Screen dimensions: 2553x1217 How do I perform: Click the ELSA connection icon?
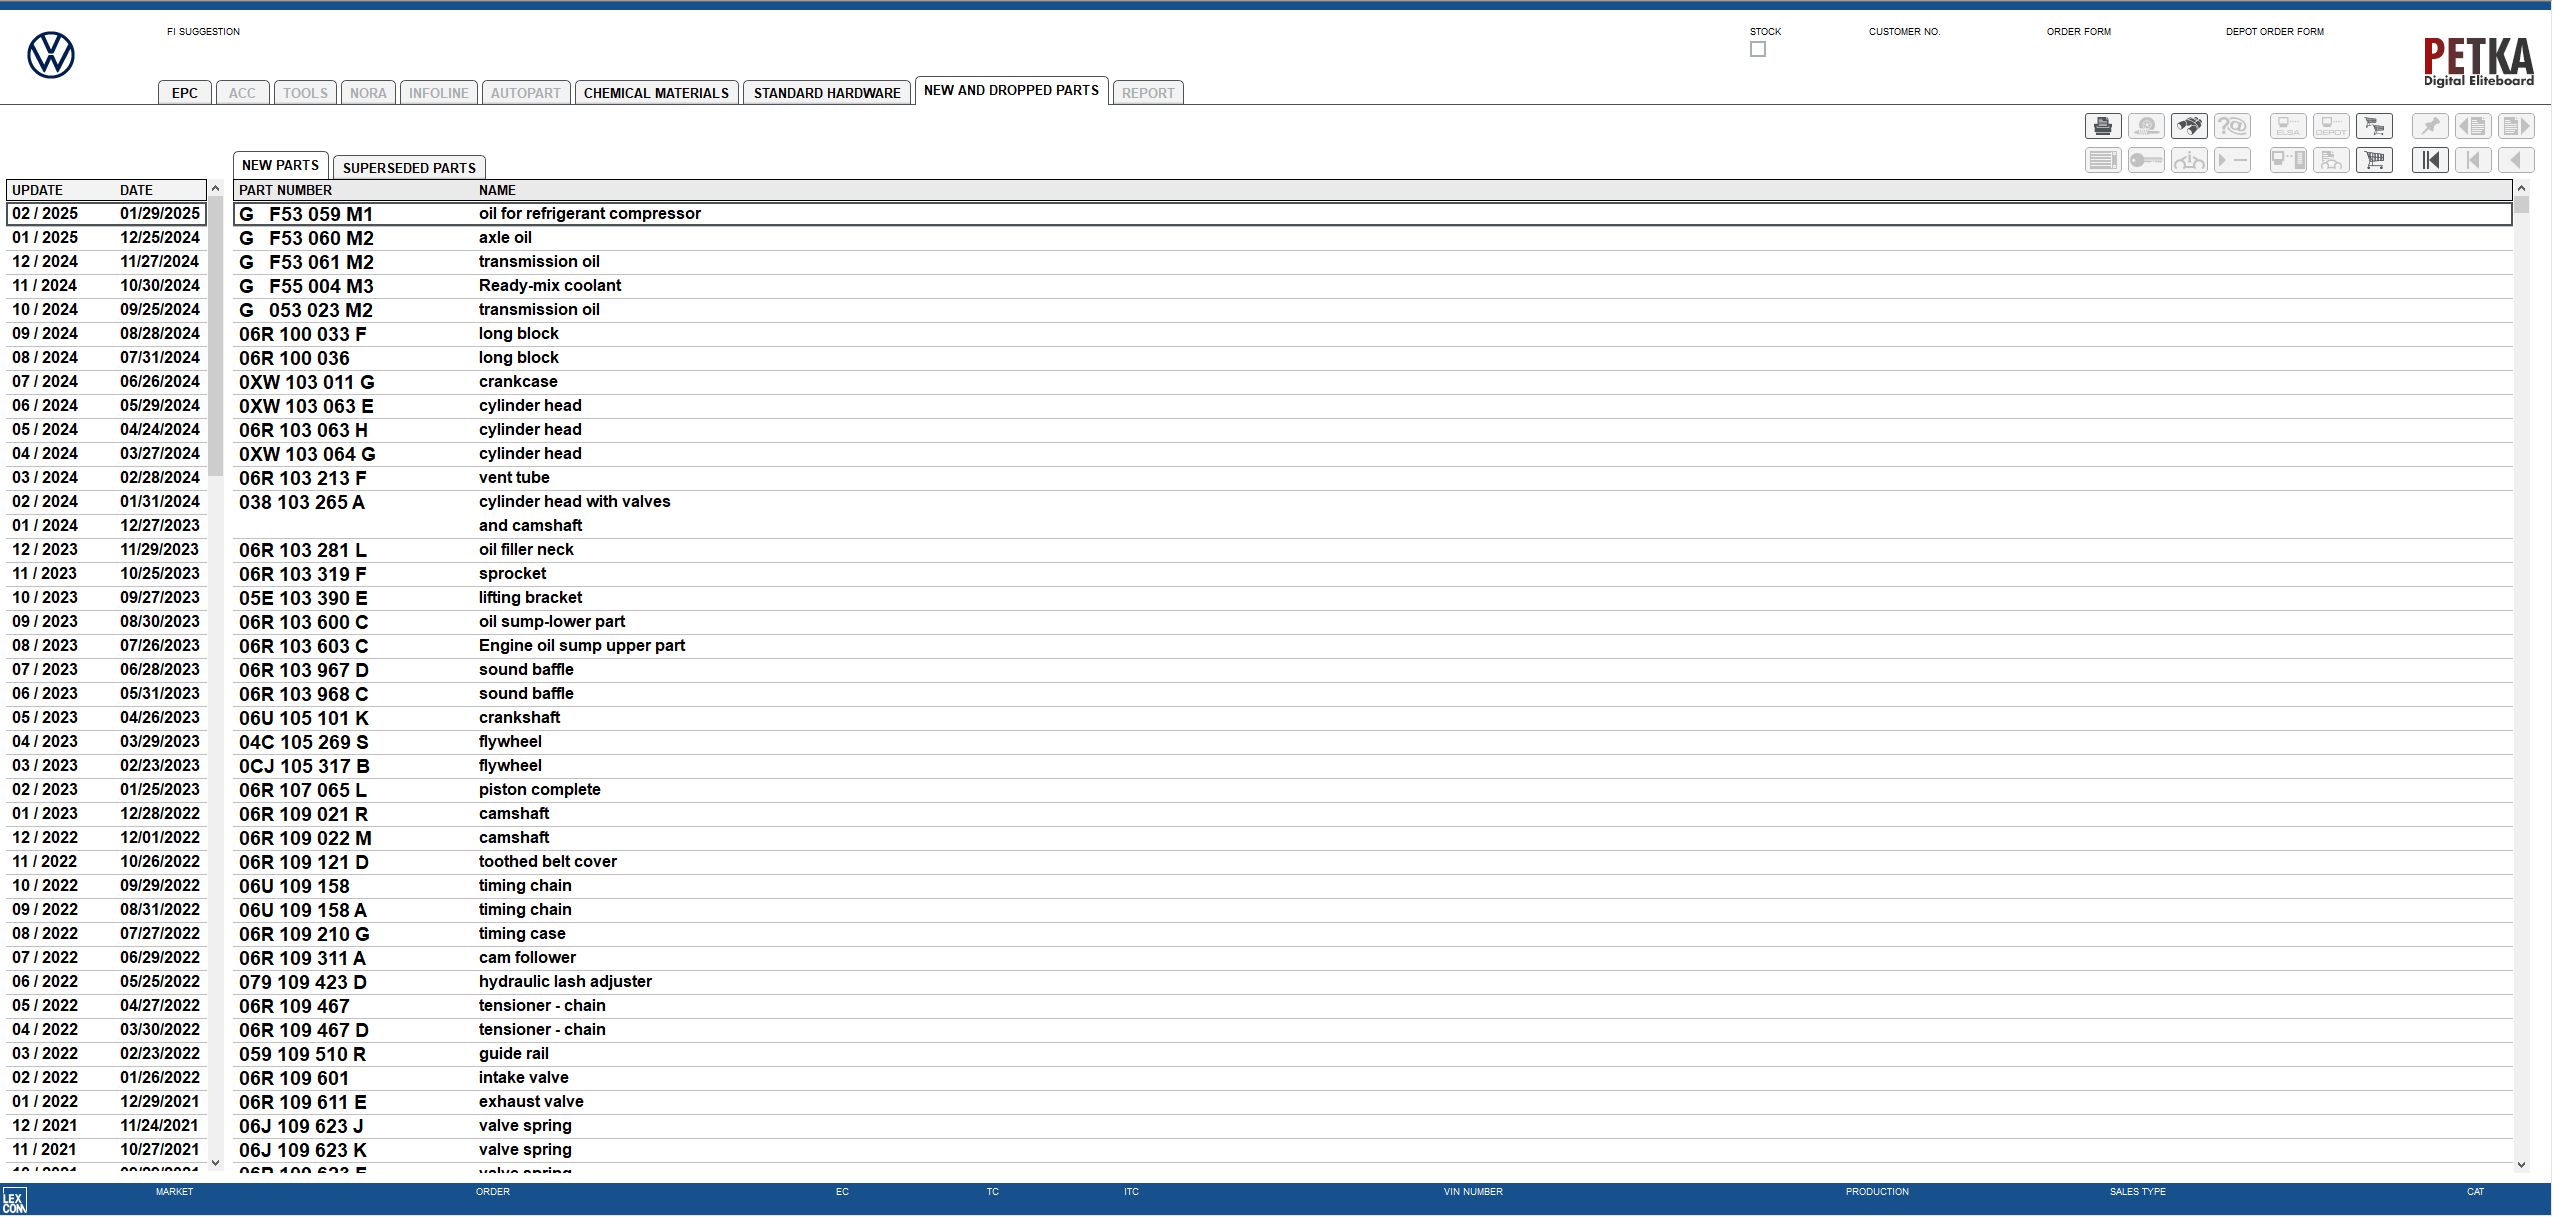tap(2288, 126)
